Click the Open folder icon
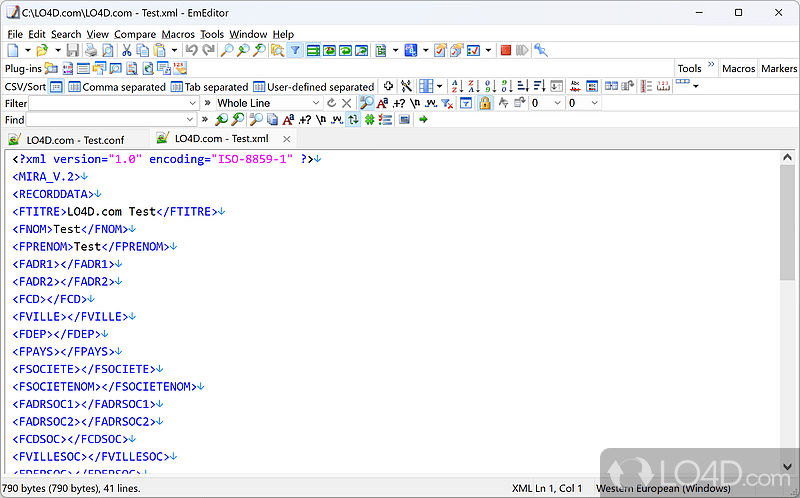 coord(42,50)
